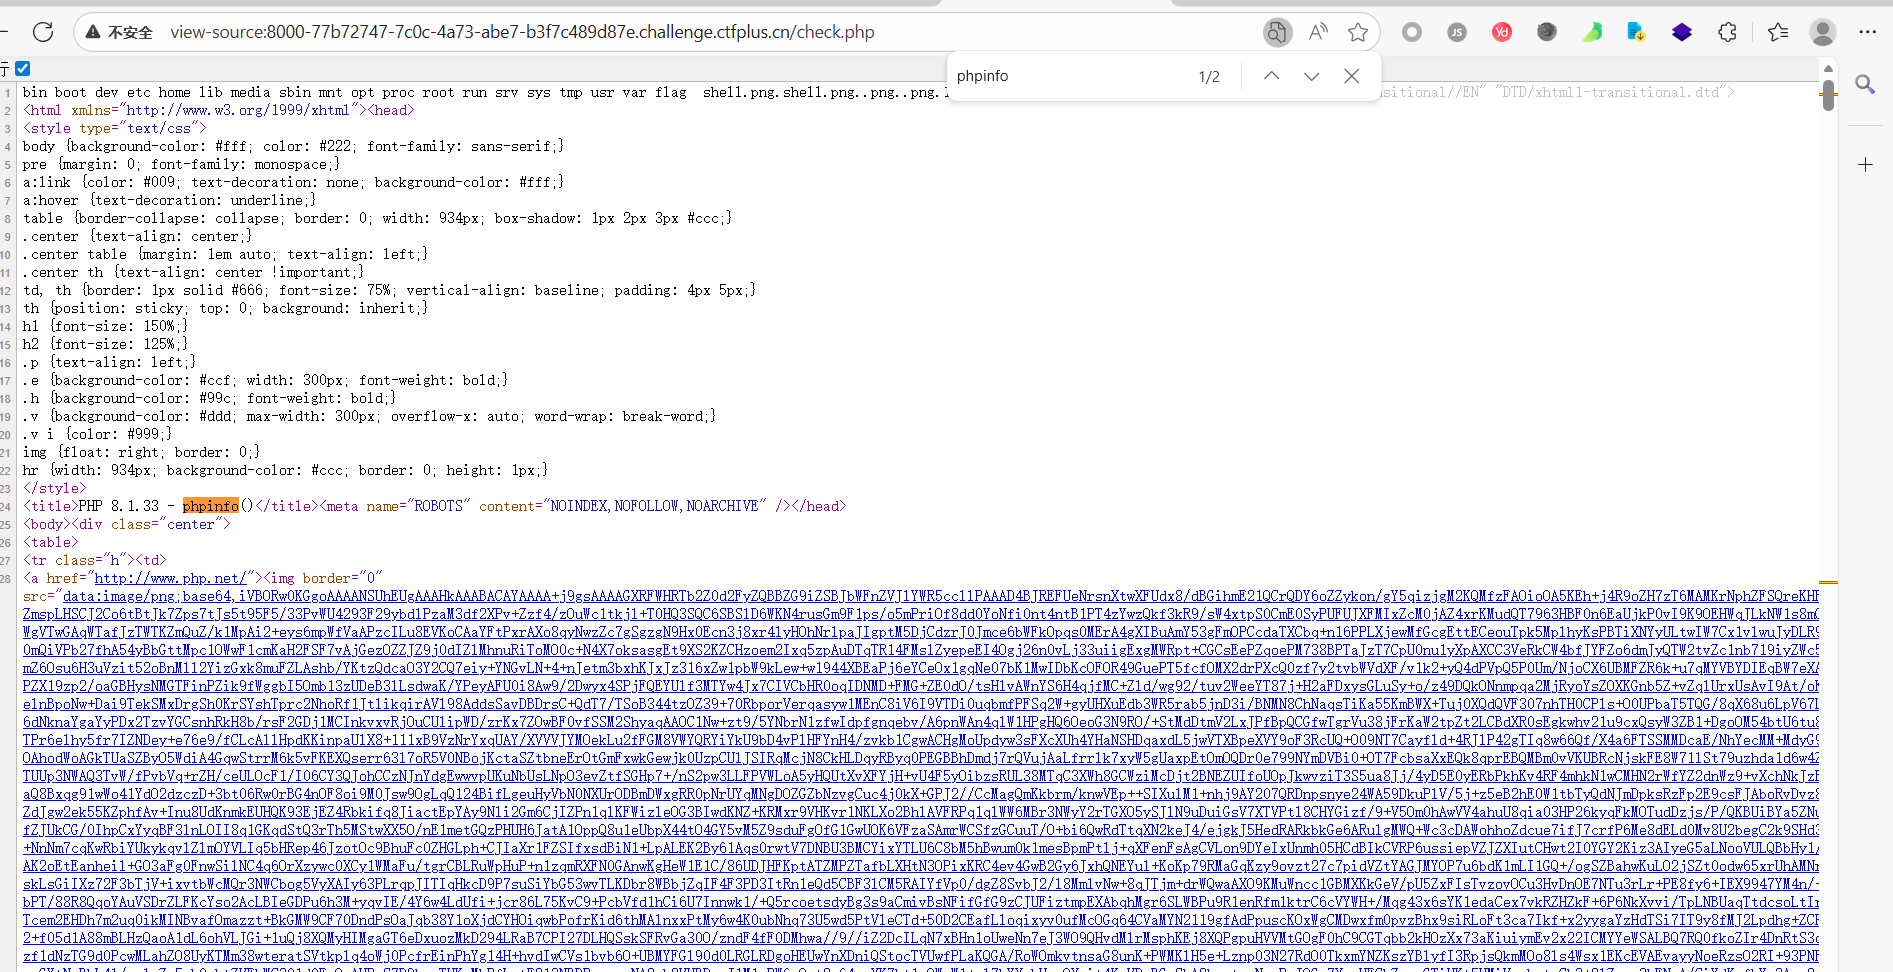1893x972 pixels.
Task: Open the red Yd extension icon
Action: click(1502, 32)
